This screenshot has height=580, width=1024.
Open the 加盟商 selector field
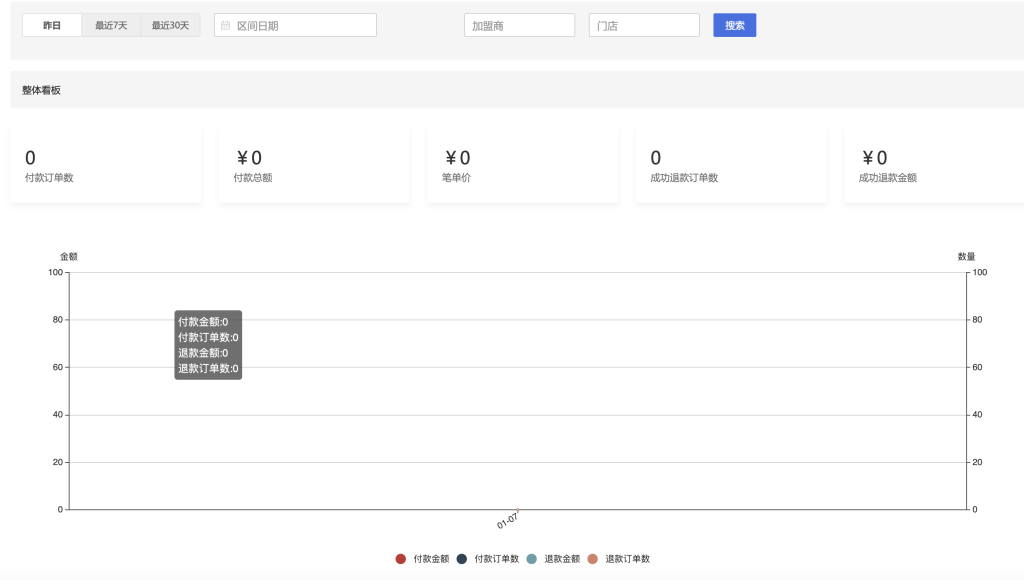(519, 26)
